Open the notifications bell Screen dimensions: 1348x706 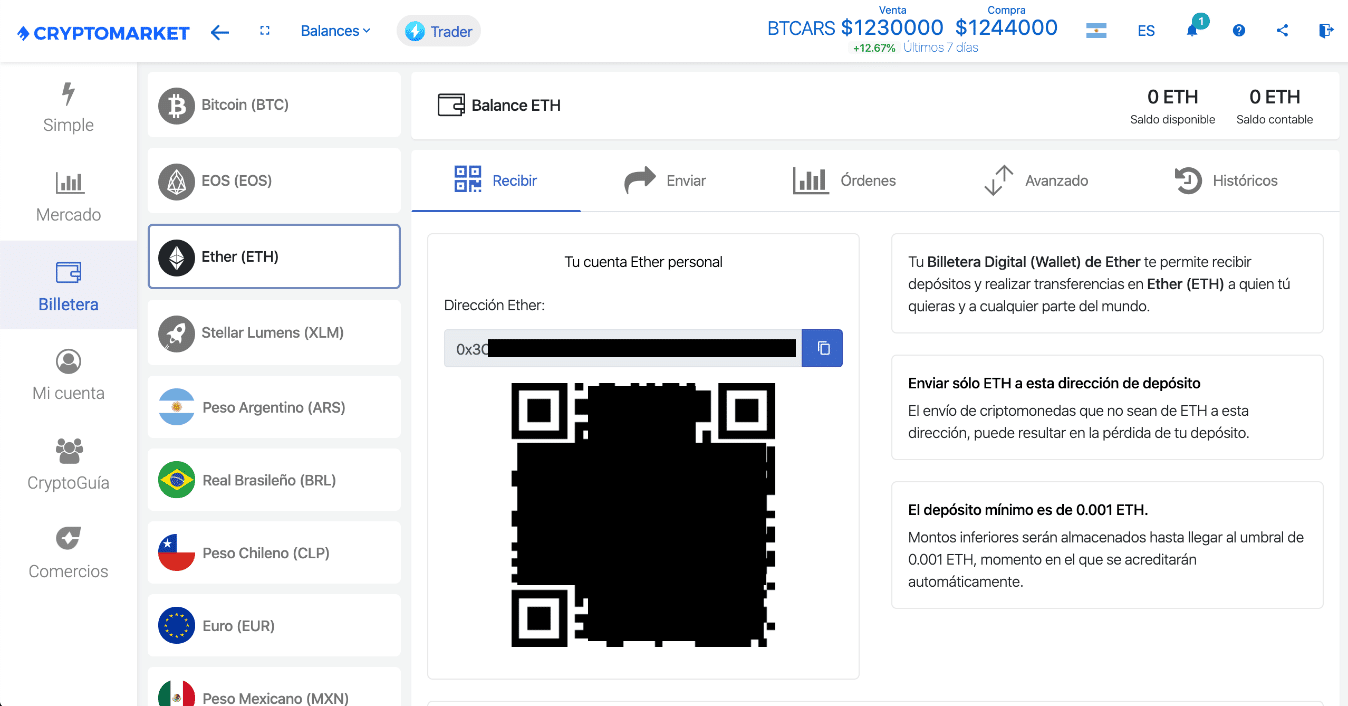coord(1192,30)
